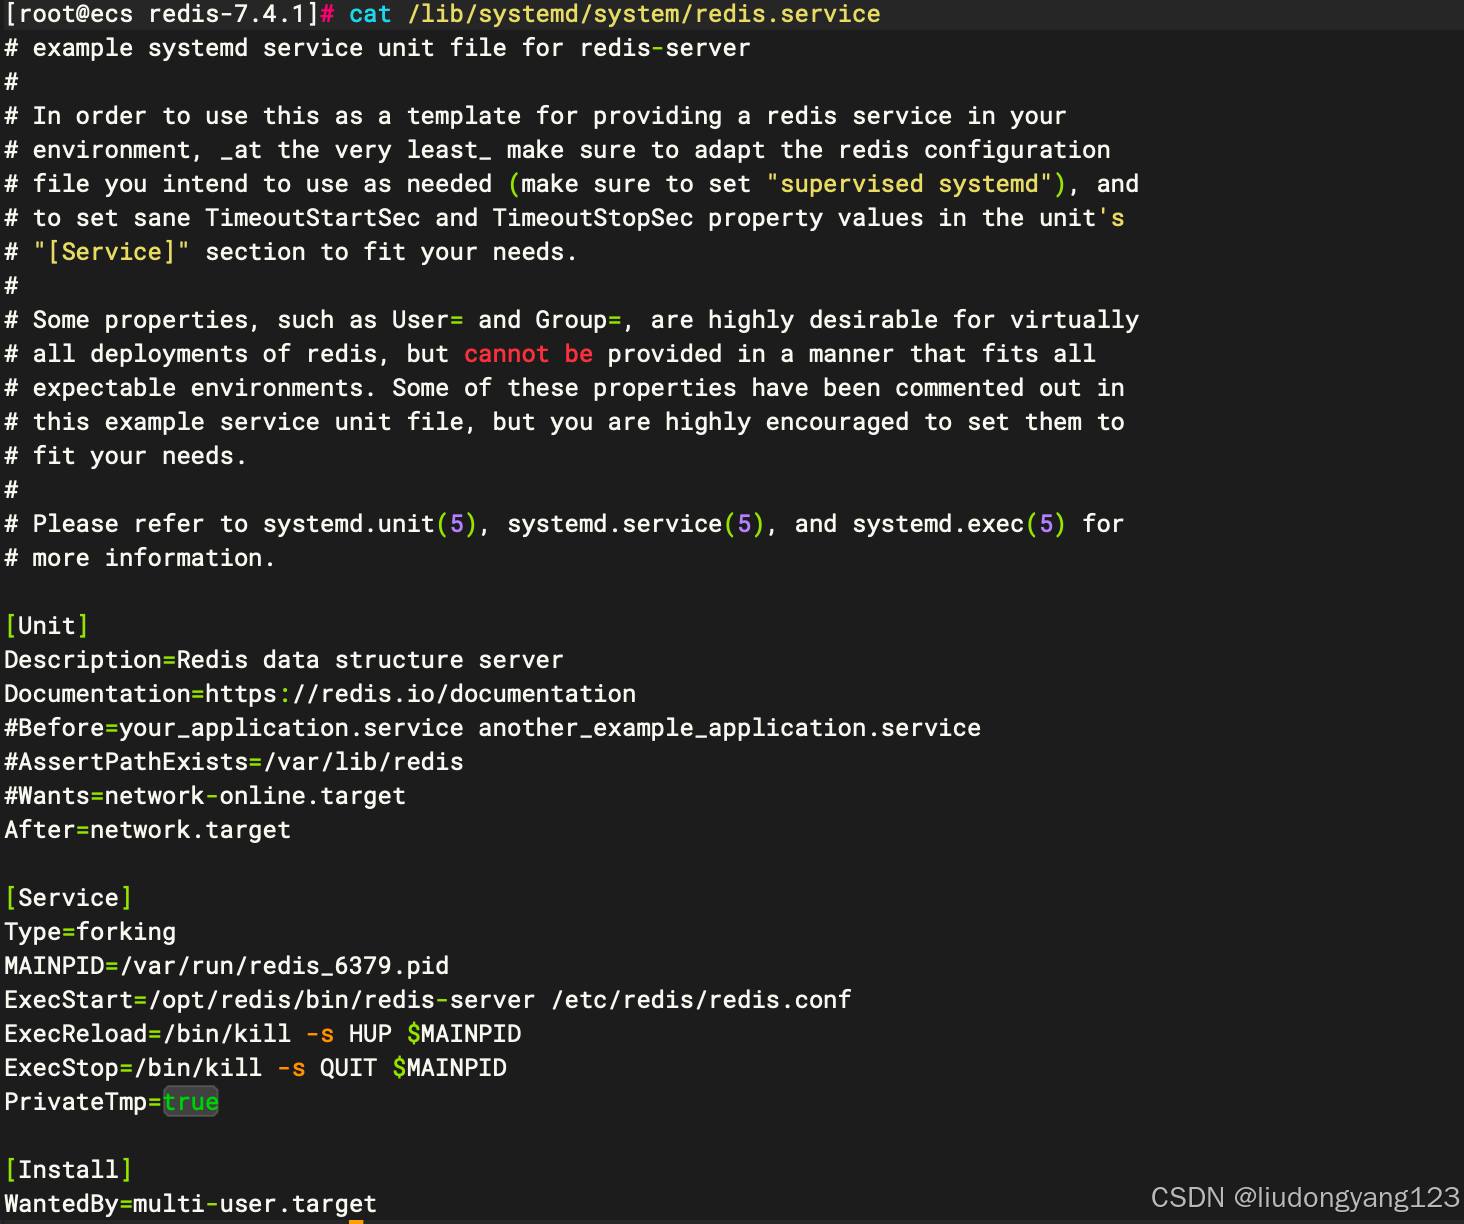1464x1224 pixels.
Task: Click the '"supervised systemd")' yellow text
Action: pyautogui.click(x=917, y=184)
